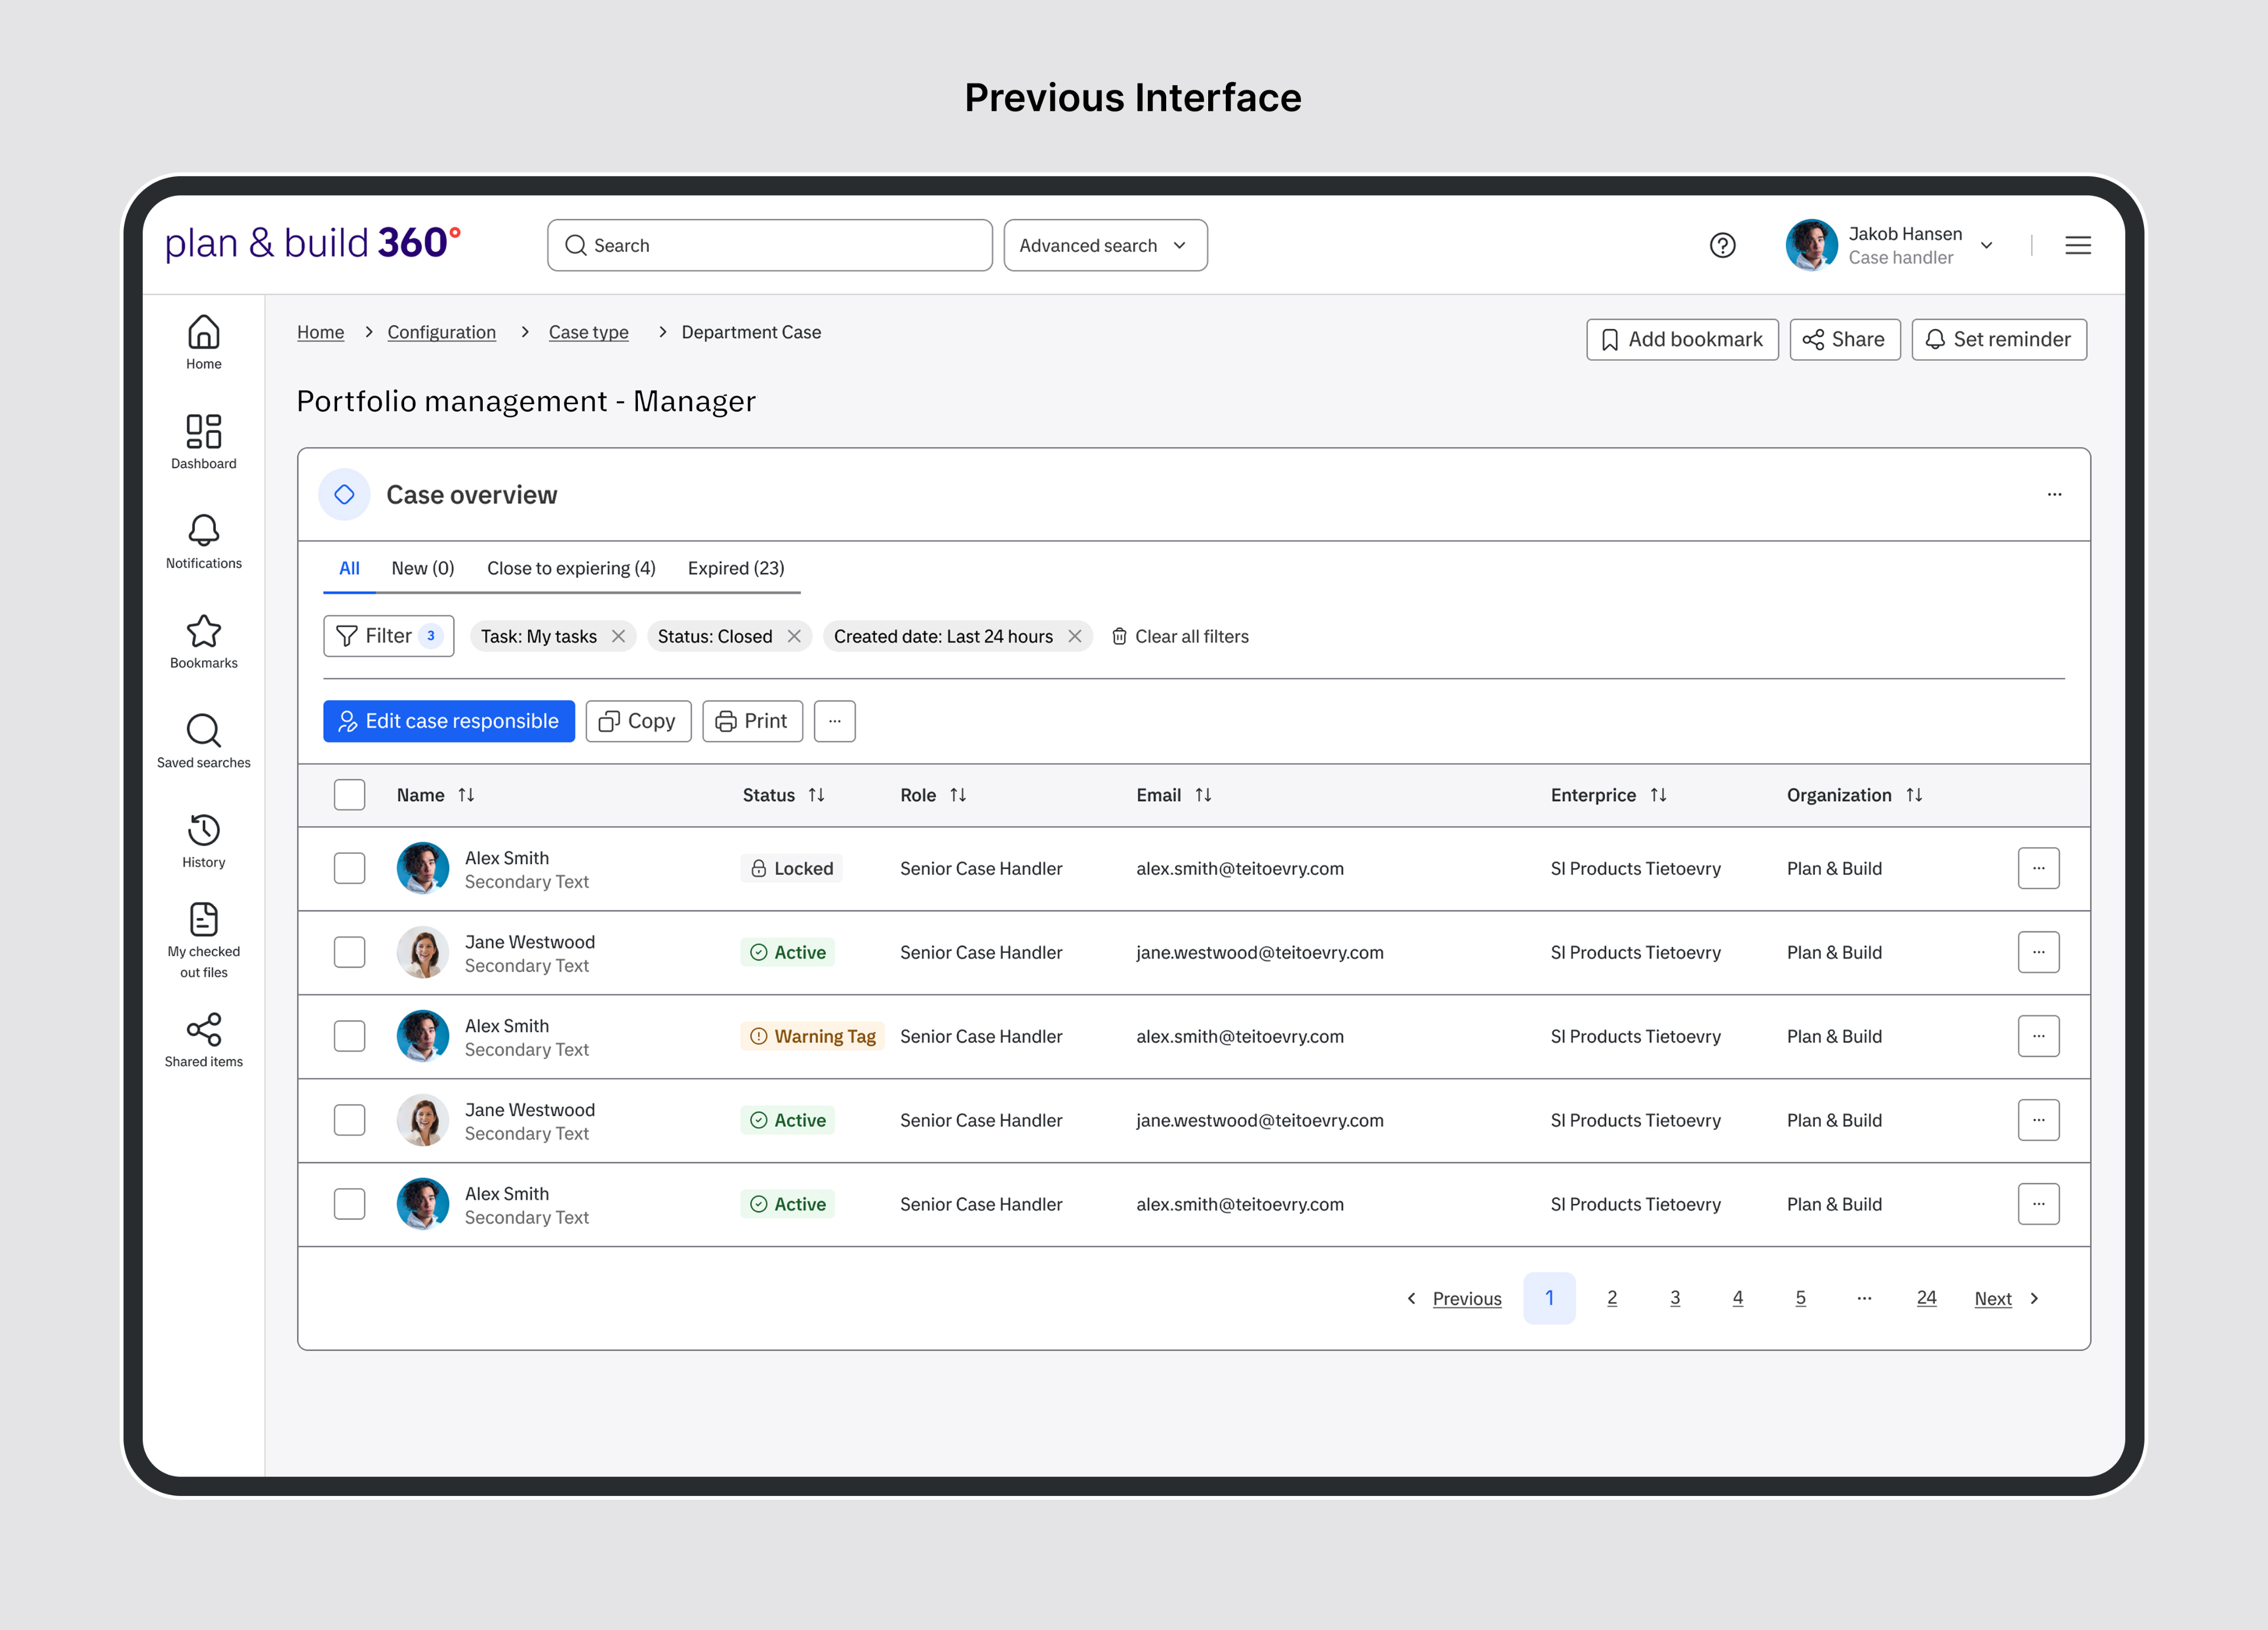The height and width of the screenshot is (1630, 2268).
Task: Switch to Close to expiering (4) tab
Action: [571, 568]
